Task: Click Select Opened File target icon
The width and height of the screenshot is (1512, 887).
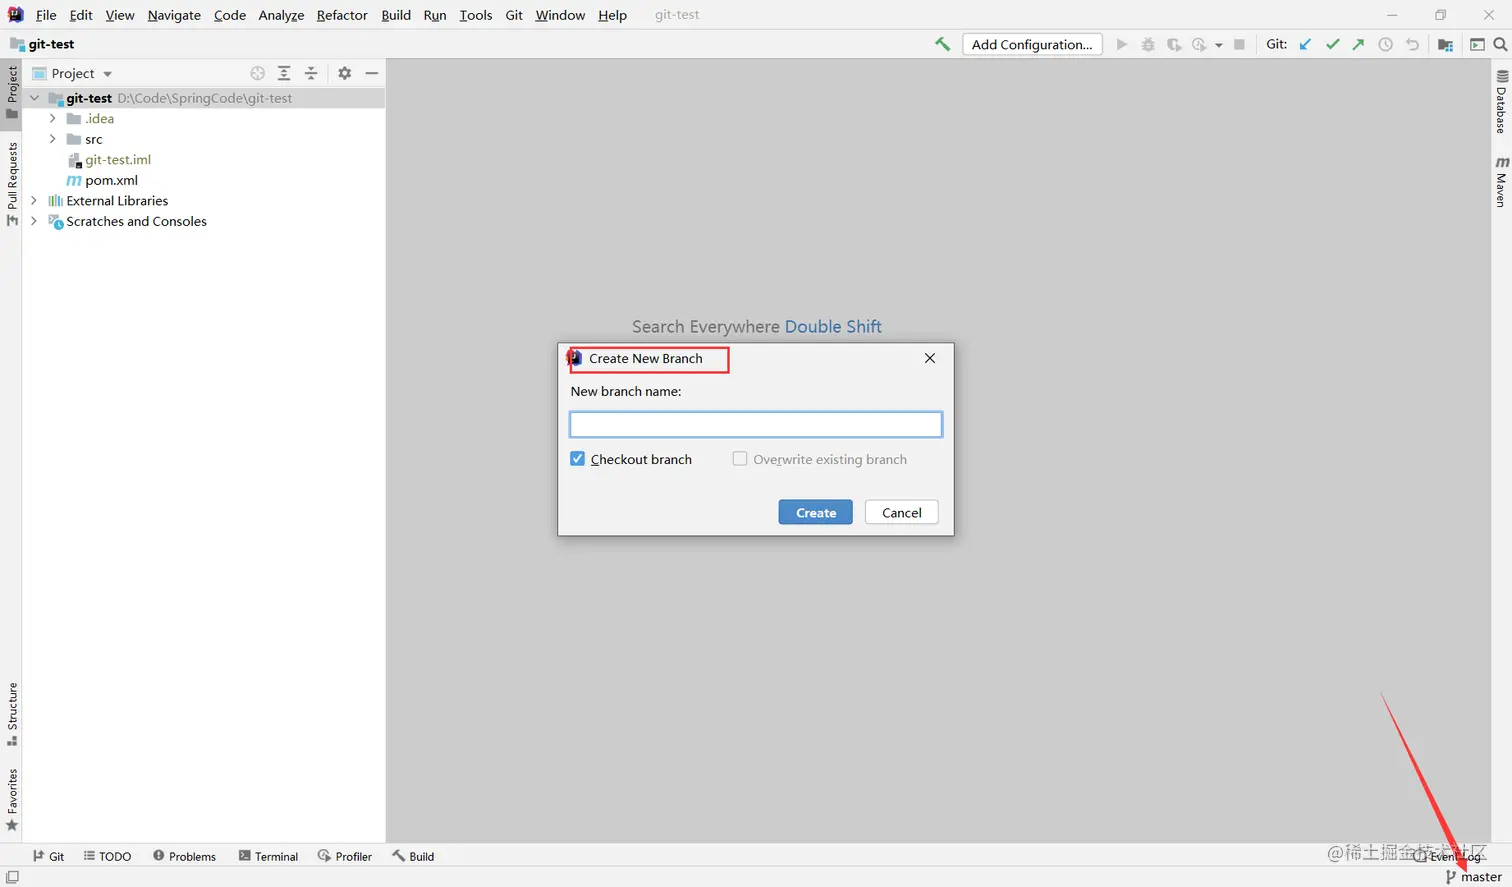Action: click(258, 73)
